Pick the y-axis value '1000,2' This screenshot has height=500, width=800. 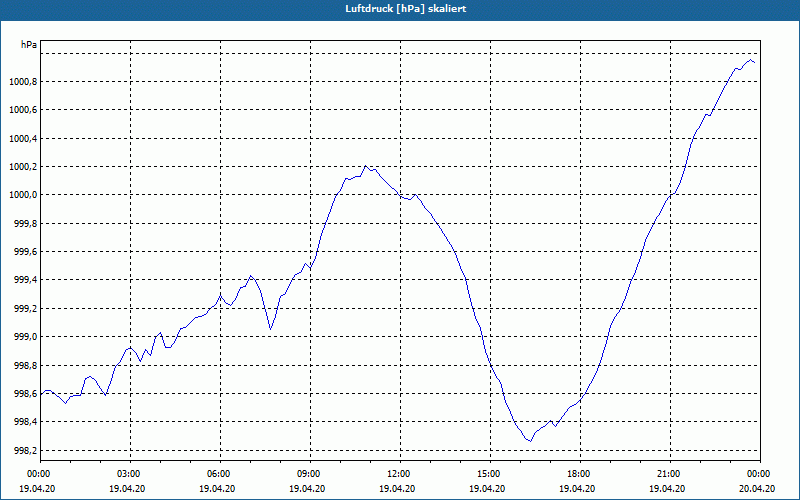[x=22, y=166]
